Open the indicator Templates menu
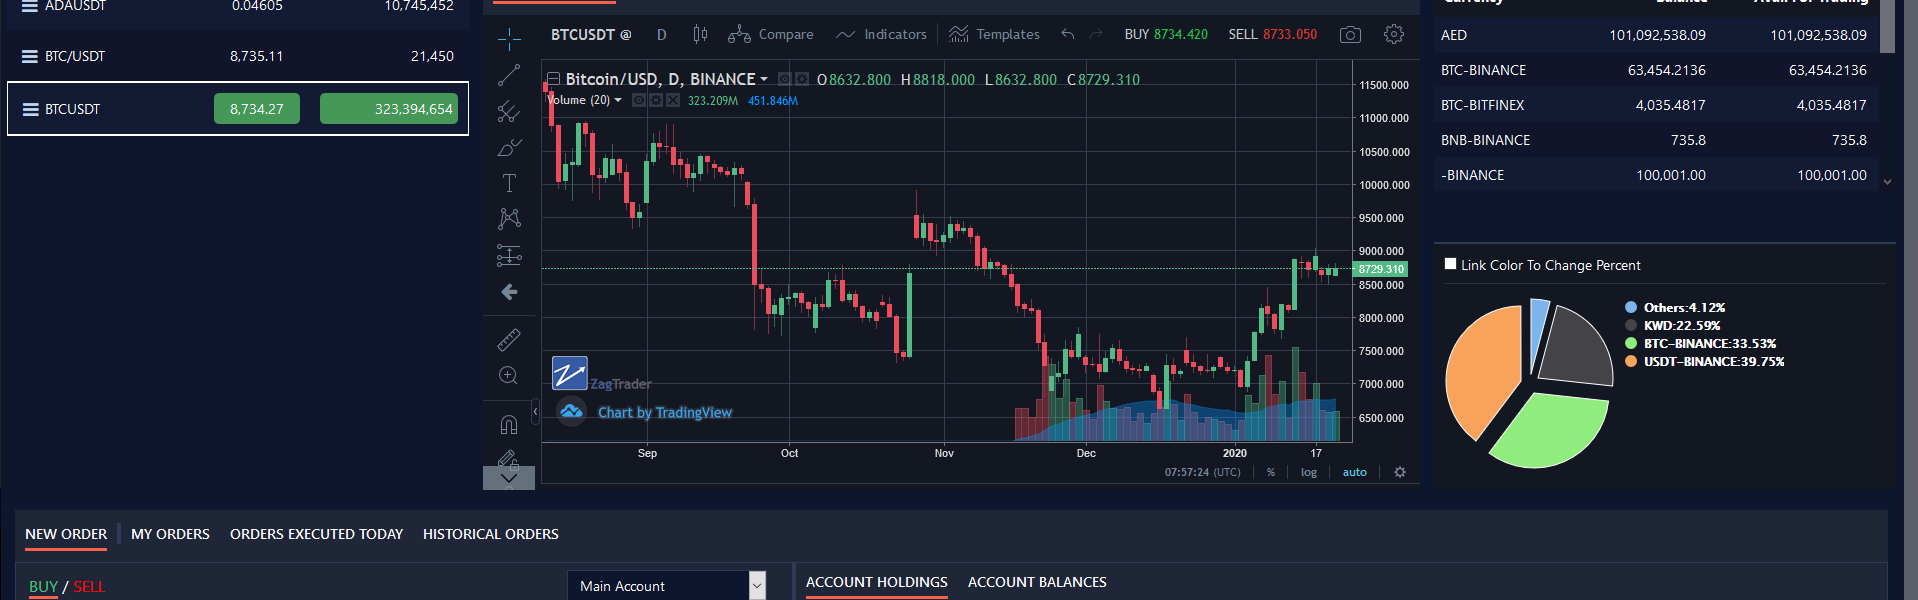 click(994, 34)
